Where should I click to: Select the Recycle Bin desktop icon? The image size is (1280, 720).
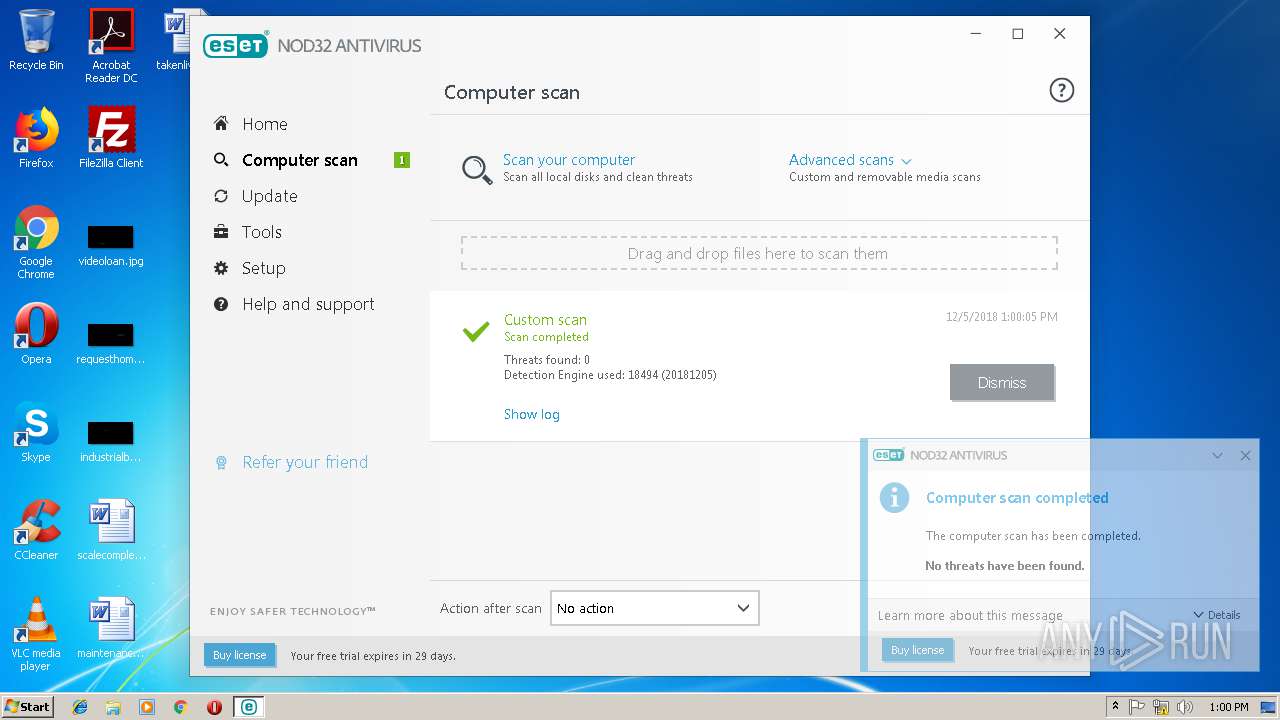[36, 41]
